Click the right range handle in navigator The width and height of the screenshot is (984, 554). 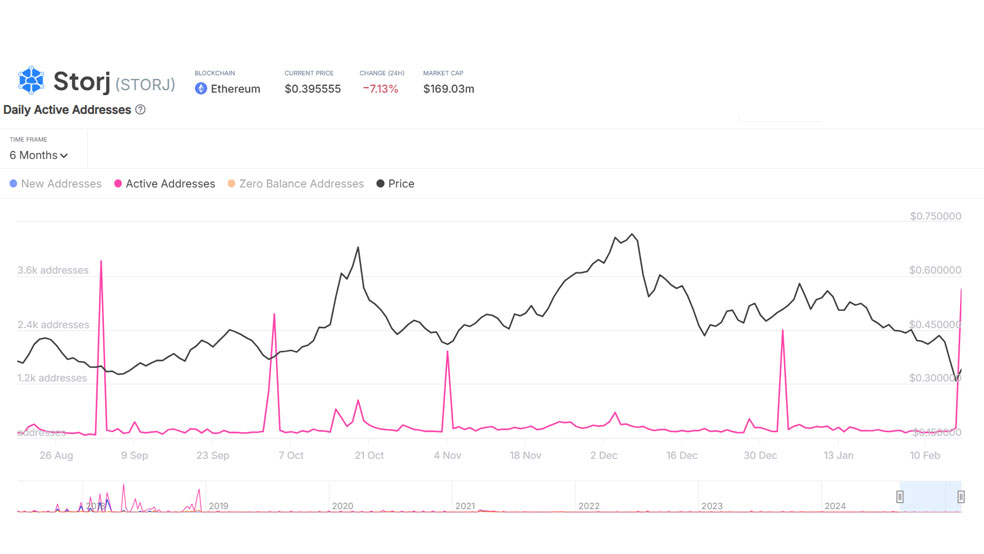961,497
